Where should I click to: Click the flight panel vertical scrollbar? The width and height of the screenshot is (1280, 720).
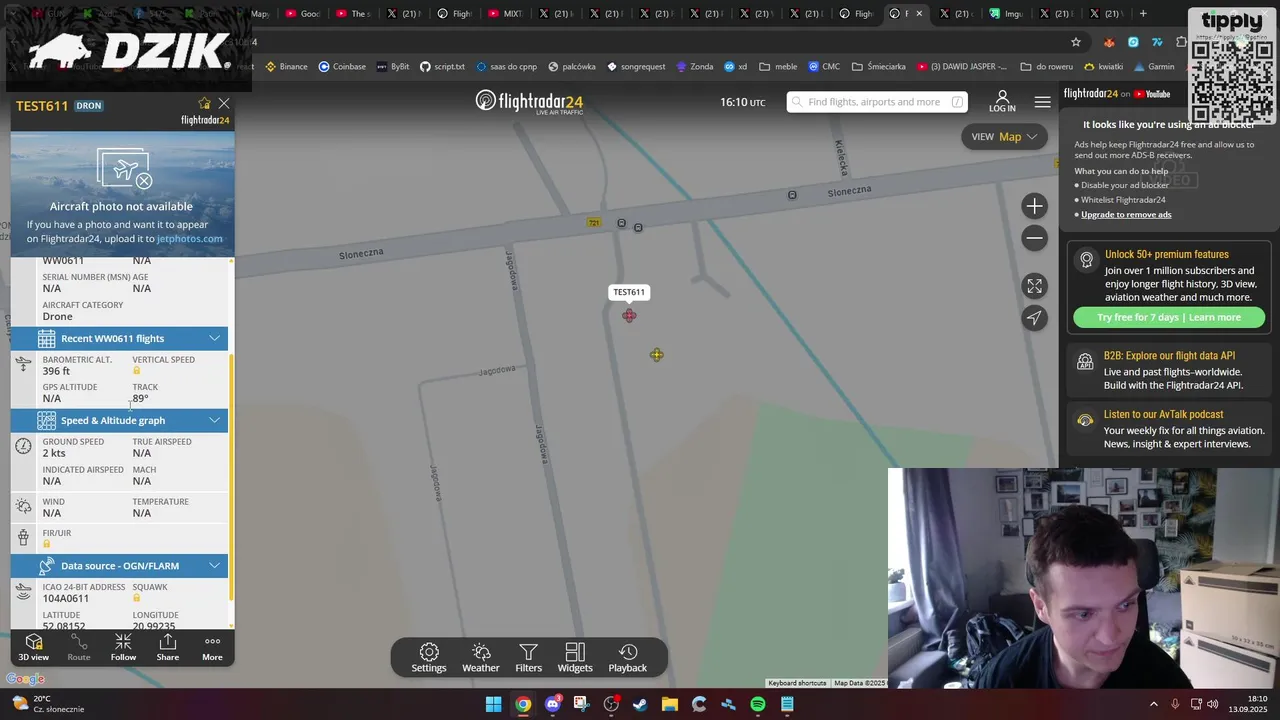tap(232, 475)
